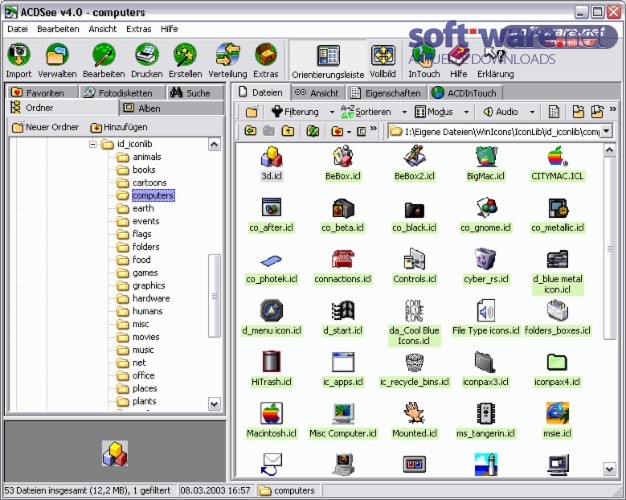Click the Drucken printer icon
Viewport: 626px width, 500px height.
(x=147, y=61)
